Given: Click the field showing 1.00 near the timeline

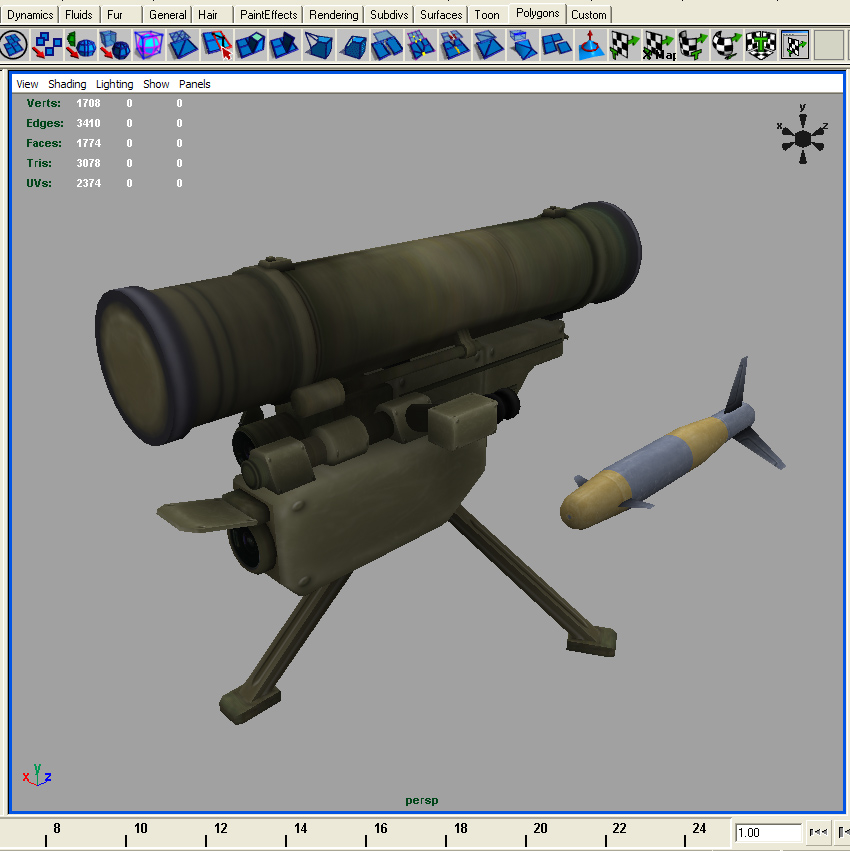Looking at the screenshot, I should (768, 833).
